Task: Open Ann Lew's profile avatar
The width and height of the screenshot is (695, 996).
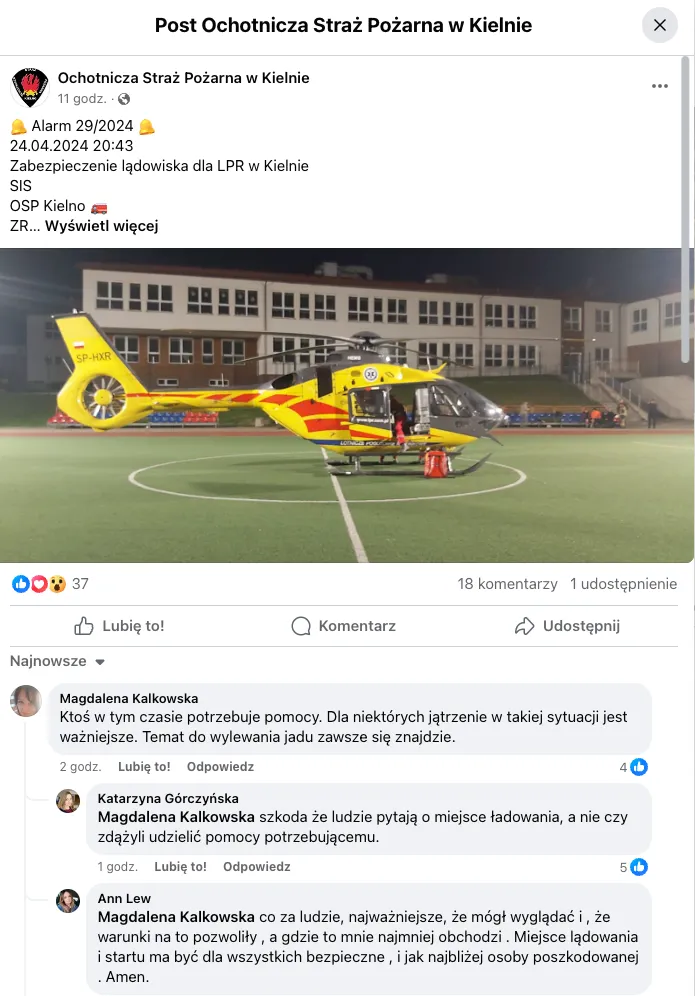Action: click(68, 901)
